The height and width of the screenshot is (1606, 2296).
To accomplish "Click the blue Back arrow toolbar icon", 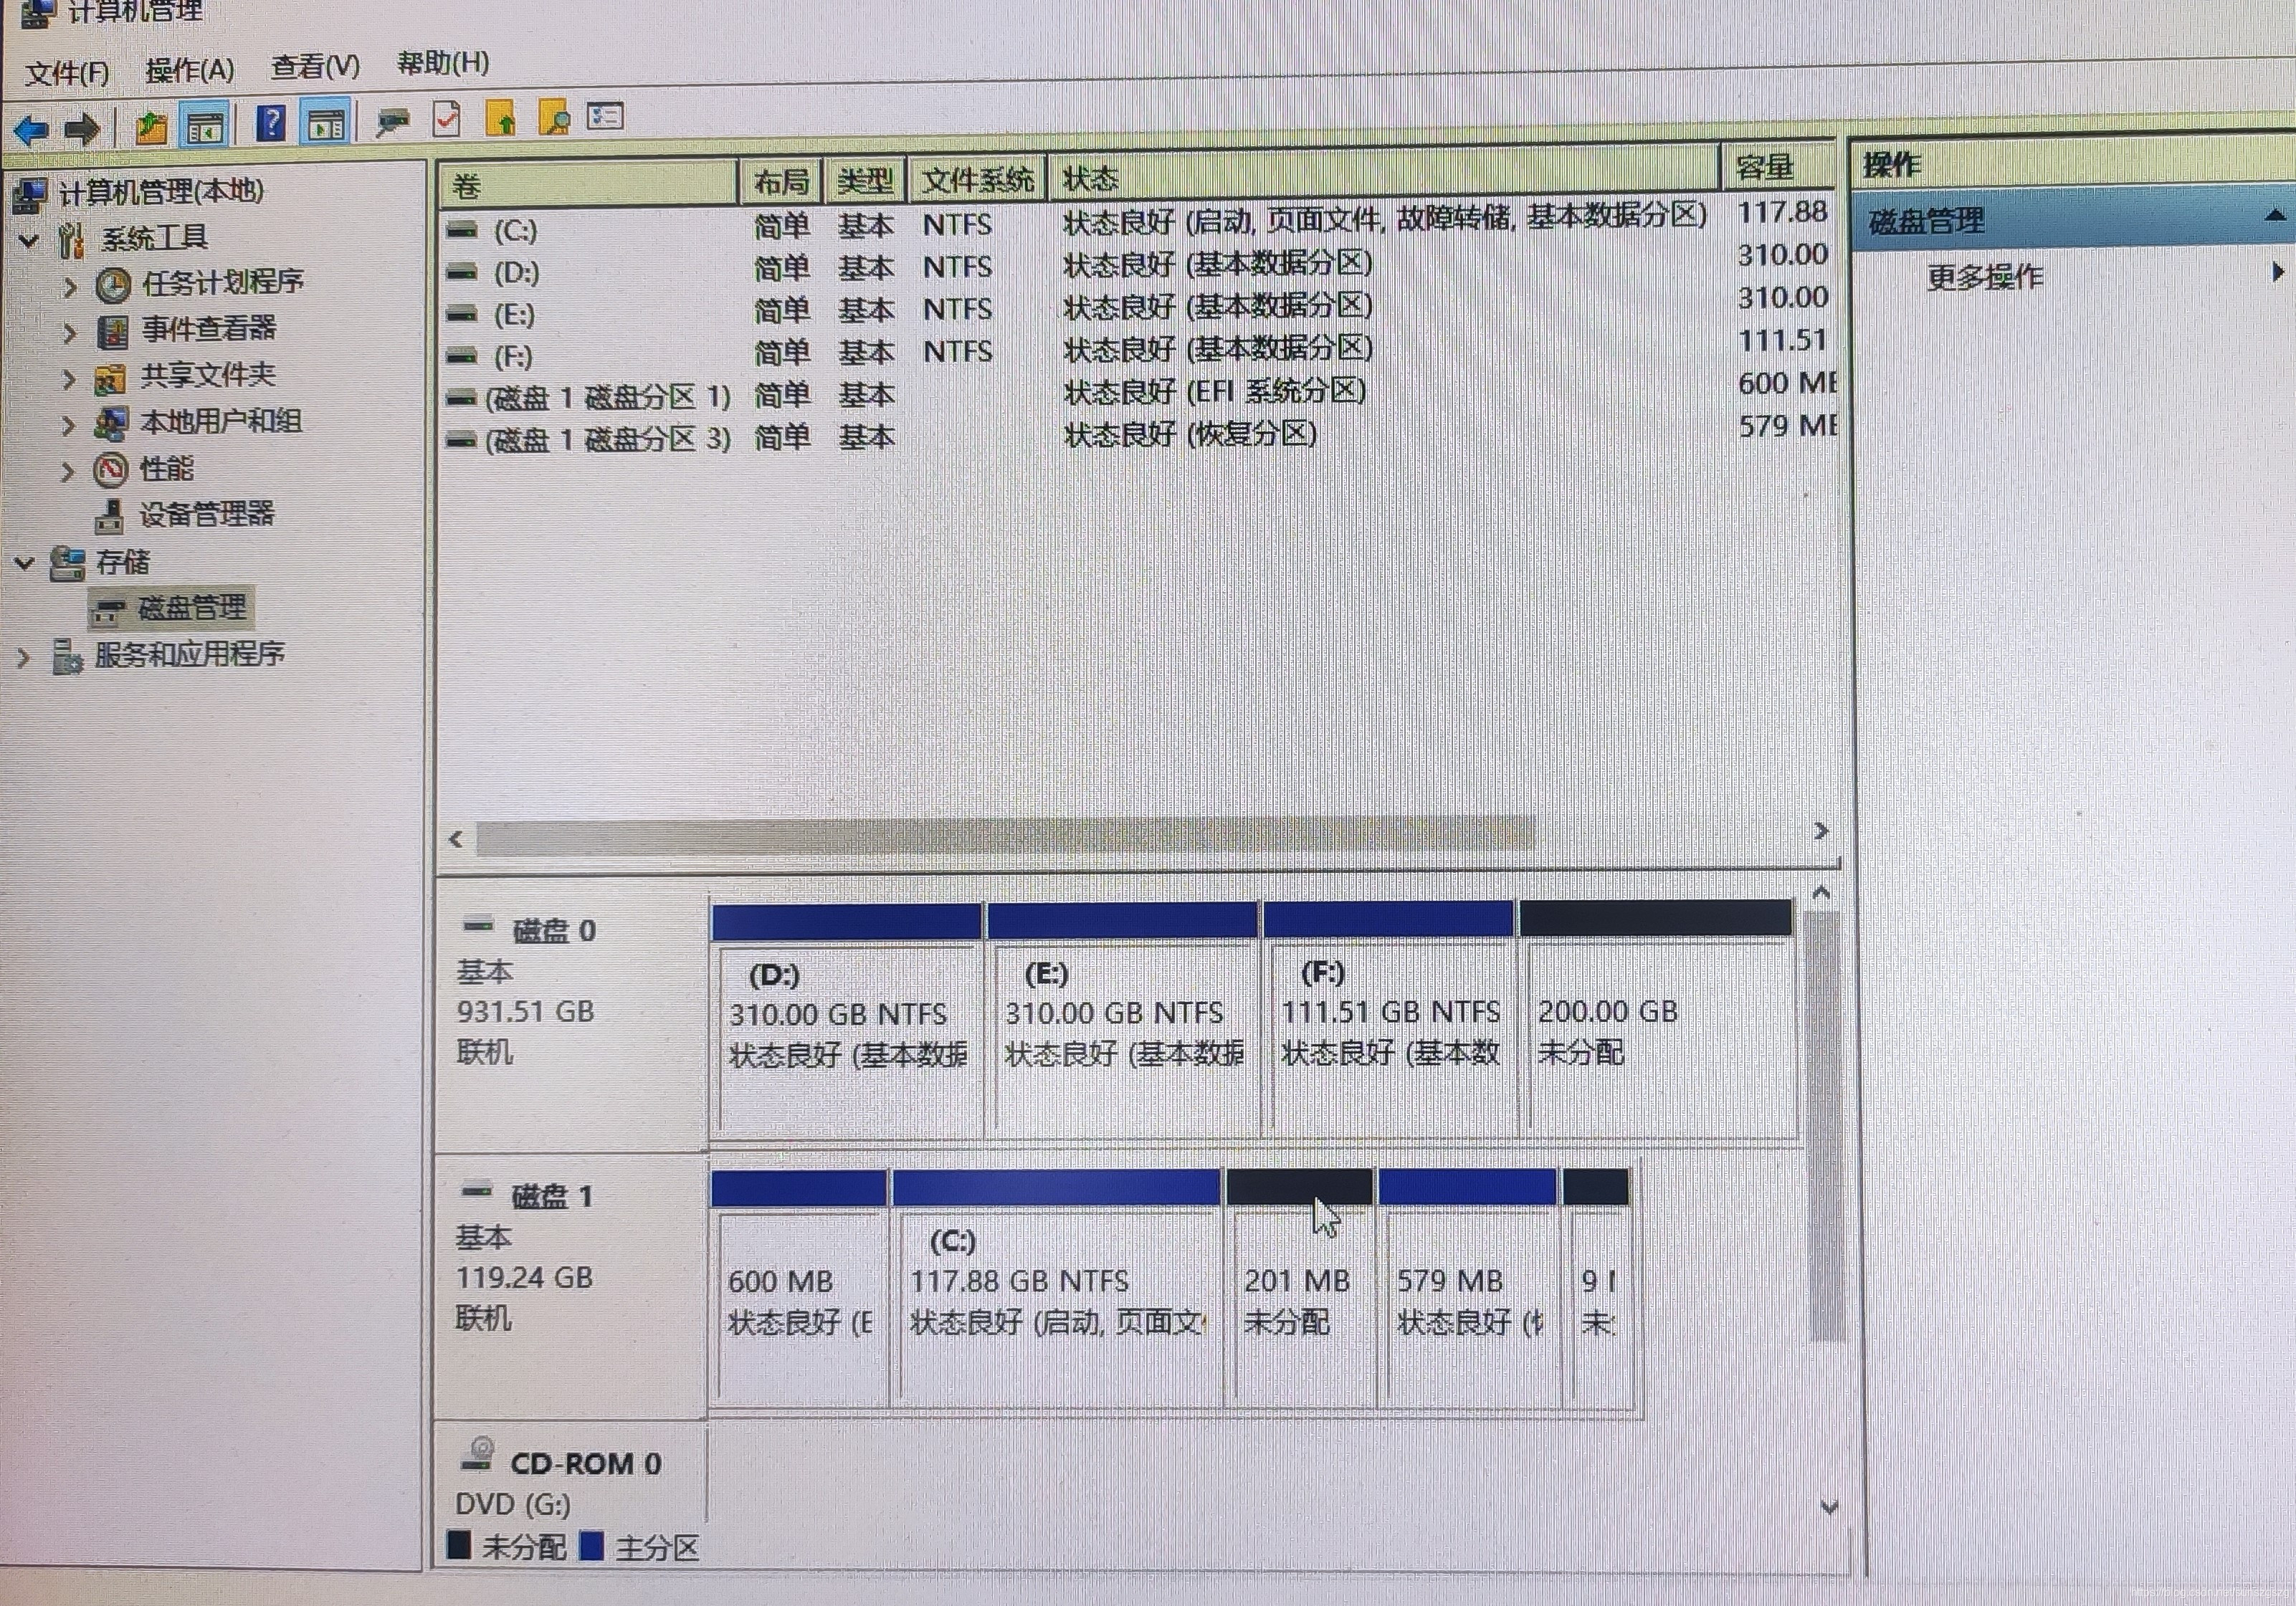I will coord(32,130).
